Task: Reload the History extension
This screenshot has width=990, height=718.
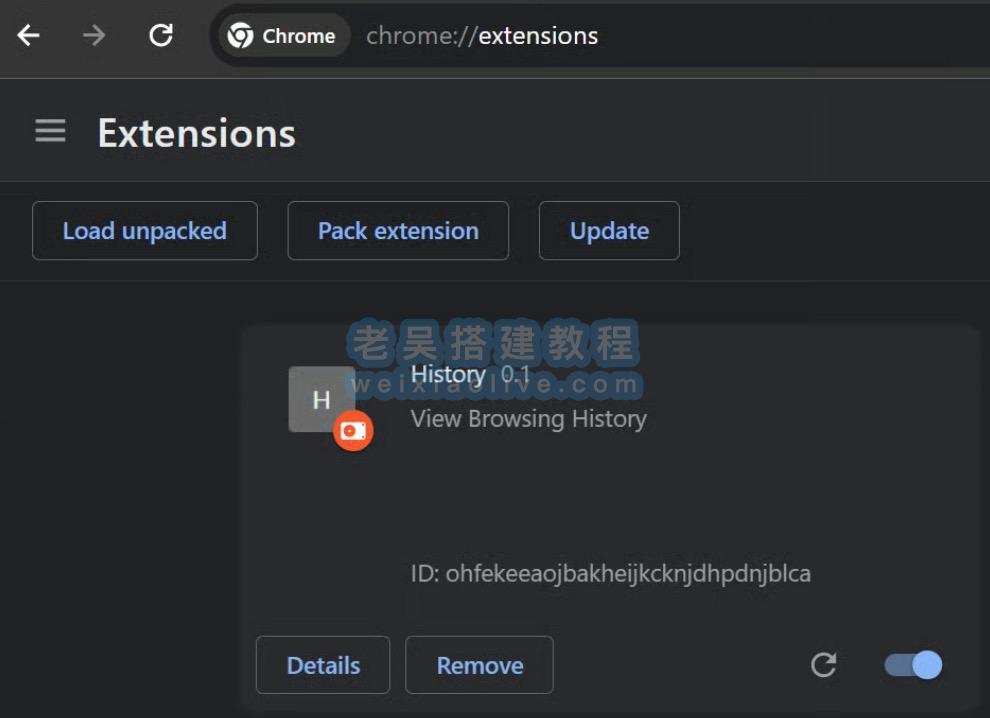Action: [x=823, y=665]
